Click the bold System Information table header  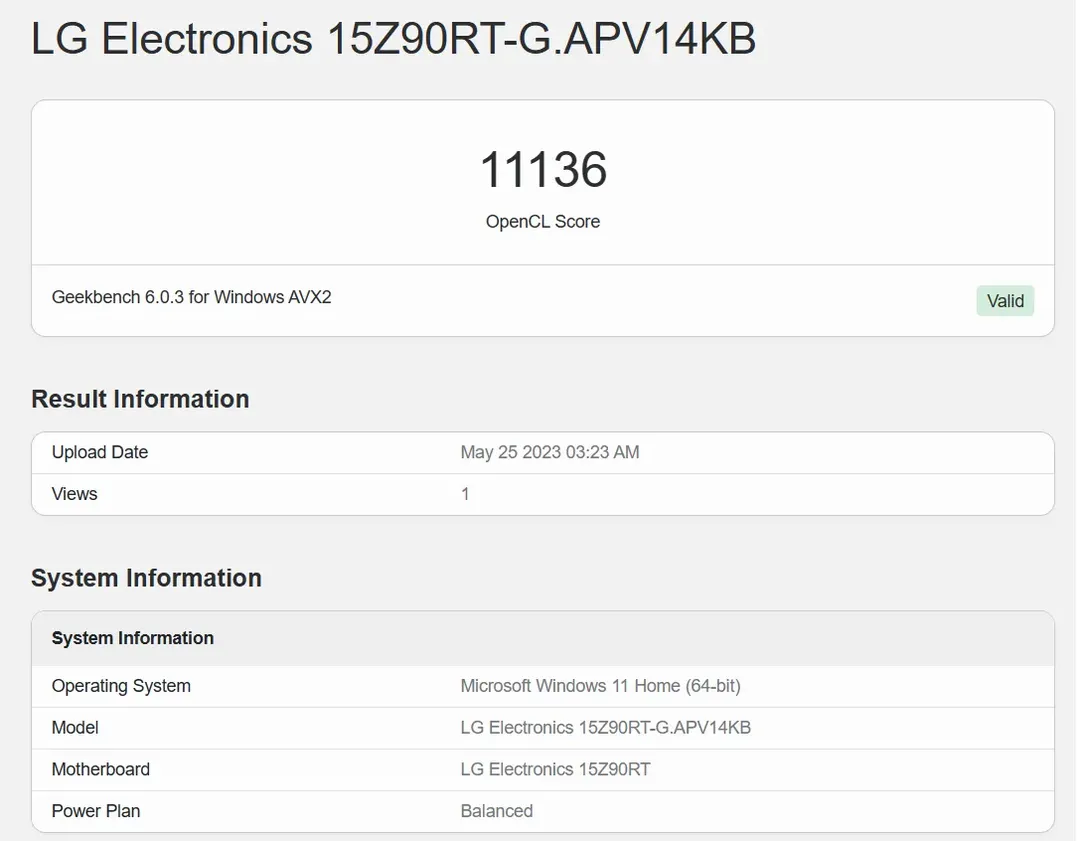click(133, 638)
